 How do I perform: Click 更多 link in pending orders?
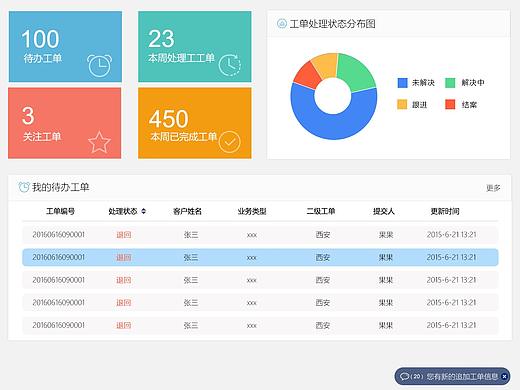[x=493, y=188]
